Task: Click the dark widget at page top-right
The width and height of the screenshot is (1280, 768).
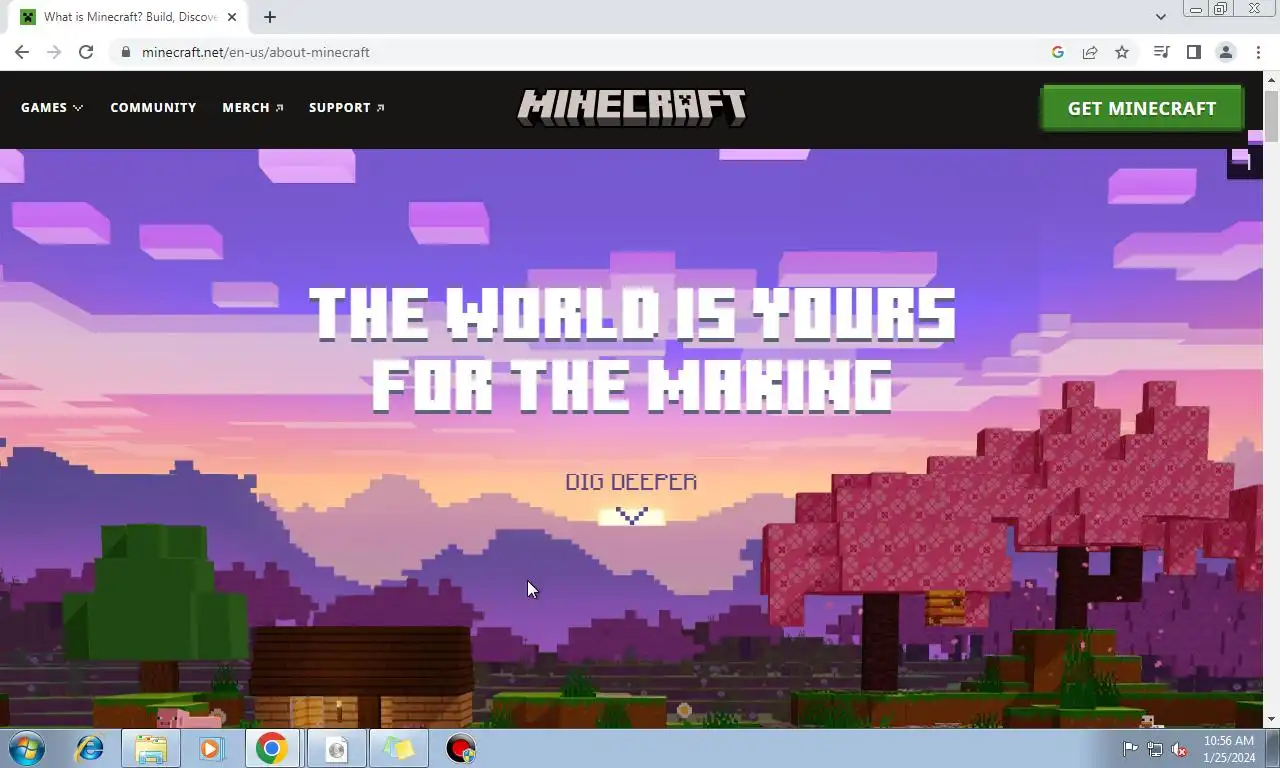Action: [1245, 162]
